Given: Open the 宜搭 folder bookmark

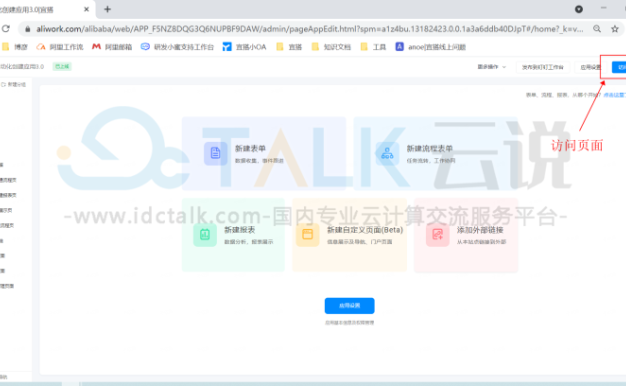Looking at the screenshot, I should point(289,47).
